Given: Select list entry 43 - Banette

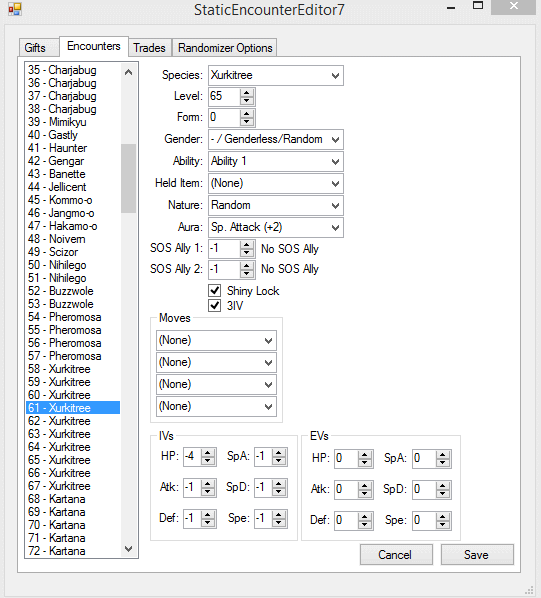Looking at the screenshot, I should coord(73,174).
